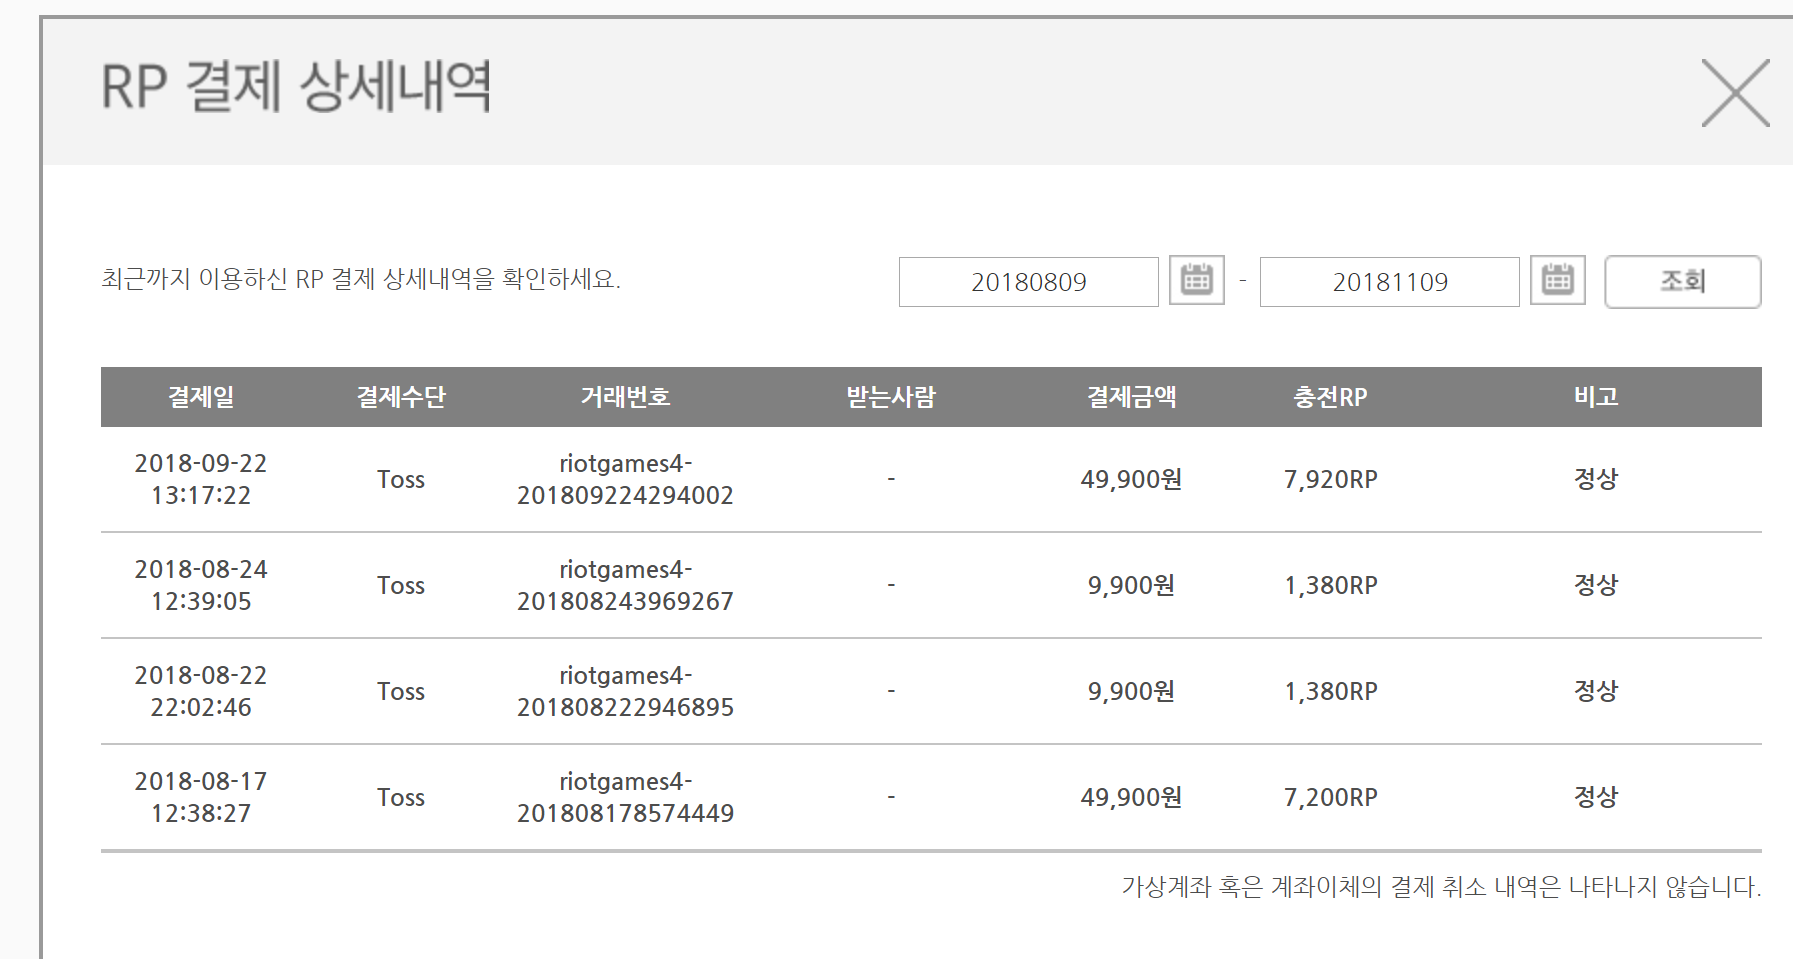
Task: Select payment date 2018-08-22 22:02:46
Action: (x=201, y=691)
